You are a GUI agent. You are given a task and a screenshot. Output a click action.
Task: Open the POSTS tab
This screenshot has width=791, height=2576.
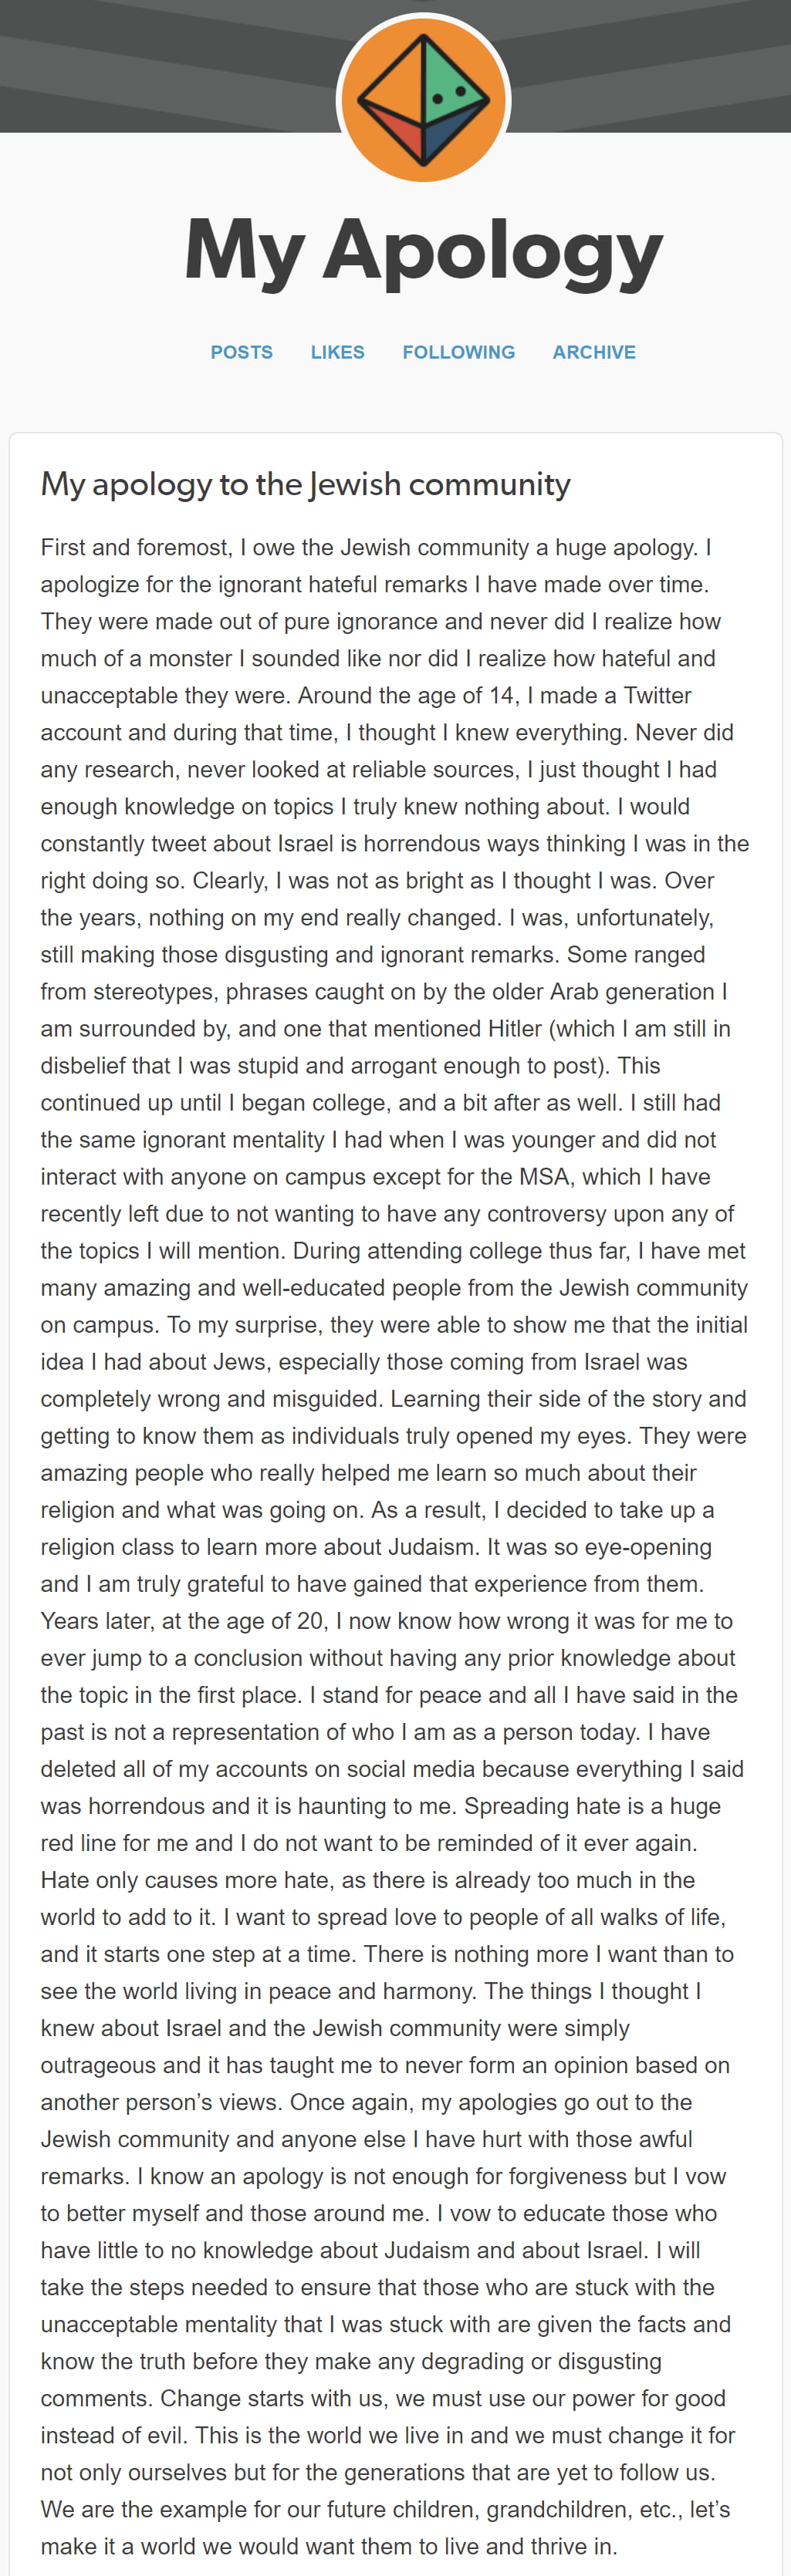pos(241,352)
